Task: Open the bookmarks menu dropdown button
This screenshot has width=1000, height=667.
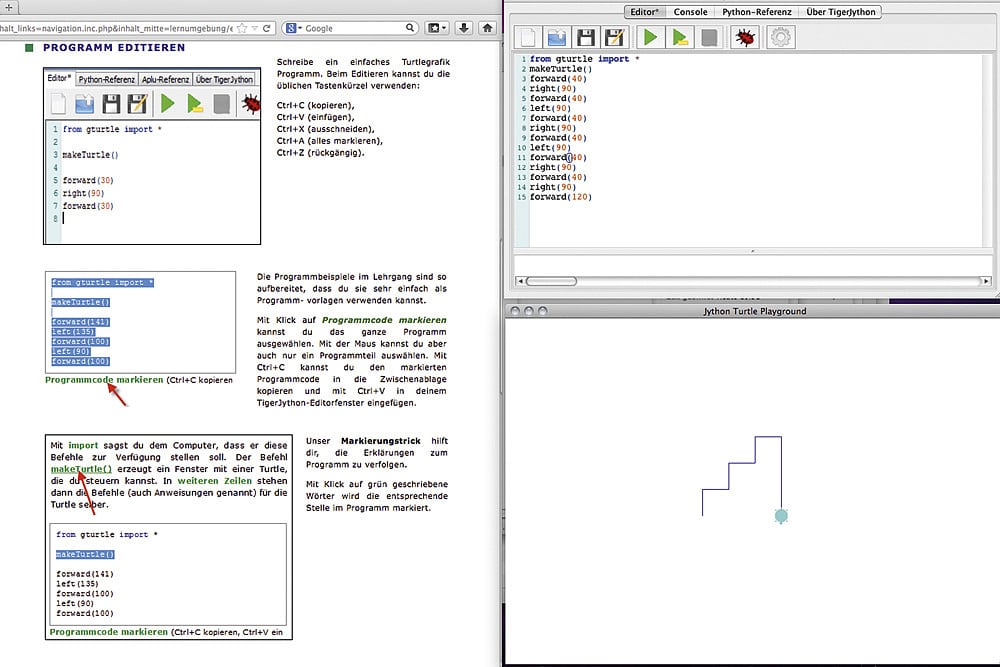Action: (438, 28)
